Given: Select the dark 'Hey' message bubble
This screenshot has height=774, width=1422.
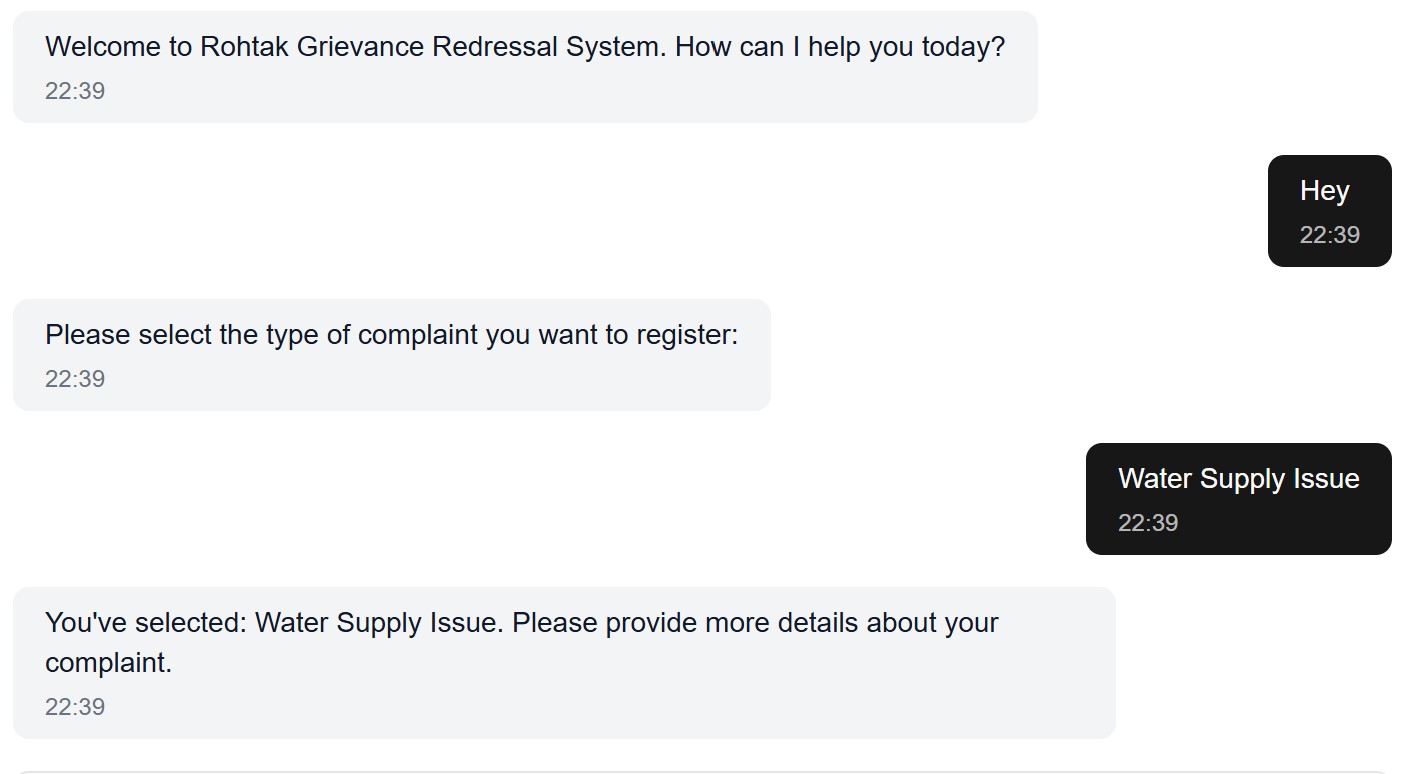Looking at the screenshot, I should (x=1329, y=211).
